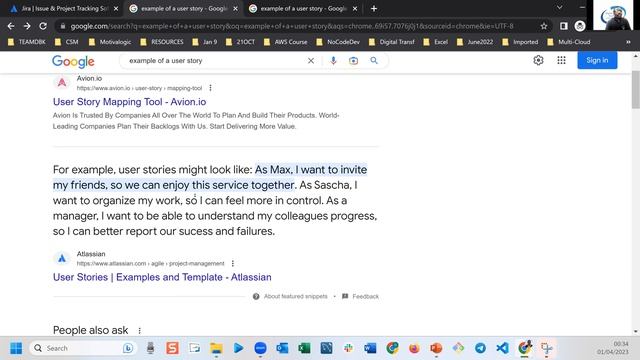This screenshot has height=360, width=640.
Task: Open the Motivalogic bookmark folder
Action: (x=110, y=42)
